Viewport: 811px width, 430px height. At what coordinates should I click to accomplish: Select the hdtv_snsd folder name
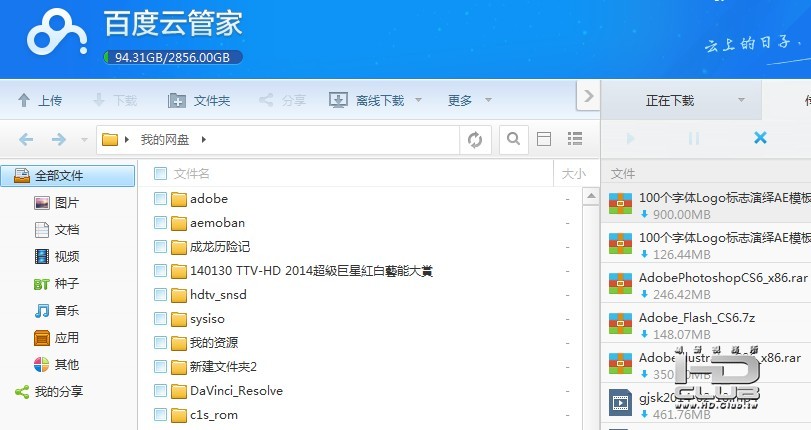[x=218, y=295]
